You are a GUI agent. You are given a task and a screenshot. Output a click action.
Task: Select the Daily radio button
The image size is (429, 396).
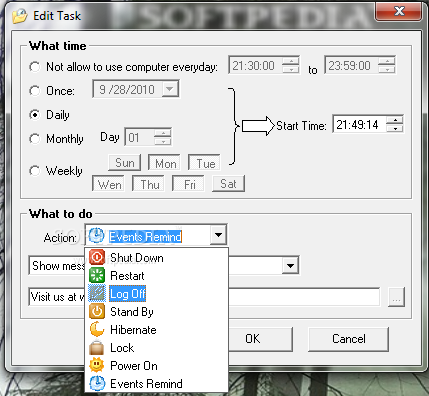click(x=35, y=115)
